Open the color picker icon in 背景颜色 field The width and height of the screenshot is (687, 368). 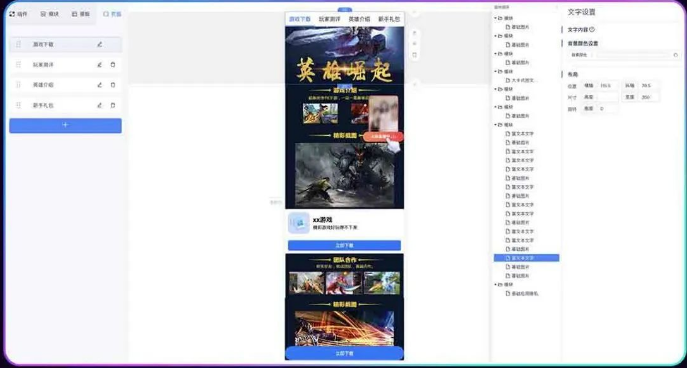click(675, 55)
